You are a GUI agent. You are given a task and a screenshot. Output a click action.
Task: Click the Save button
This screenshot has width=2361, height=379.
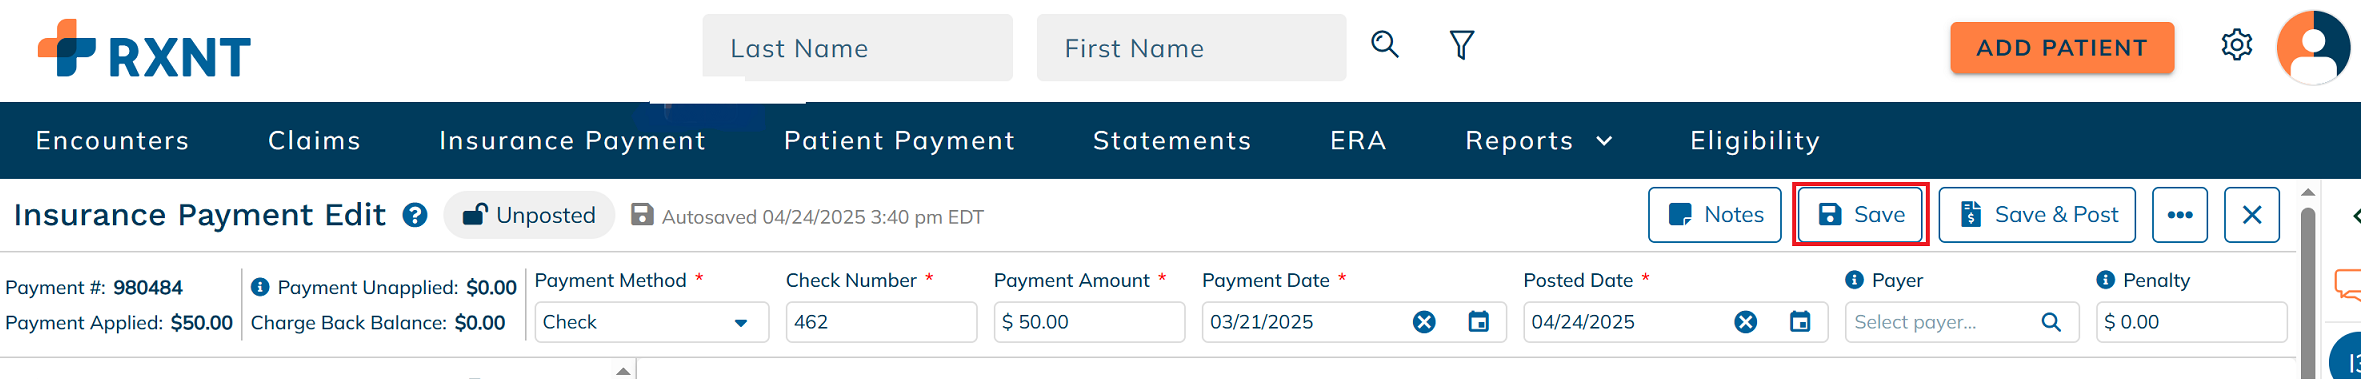1861,215
